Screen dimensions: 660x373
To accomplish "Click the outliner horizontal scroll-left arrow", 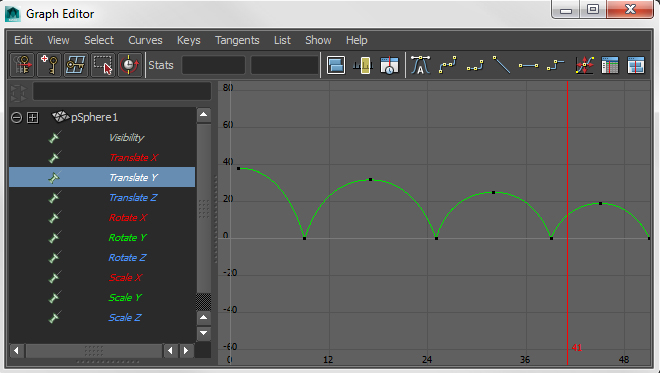I will tap(16, 350).
